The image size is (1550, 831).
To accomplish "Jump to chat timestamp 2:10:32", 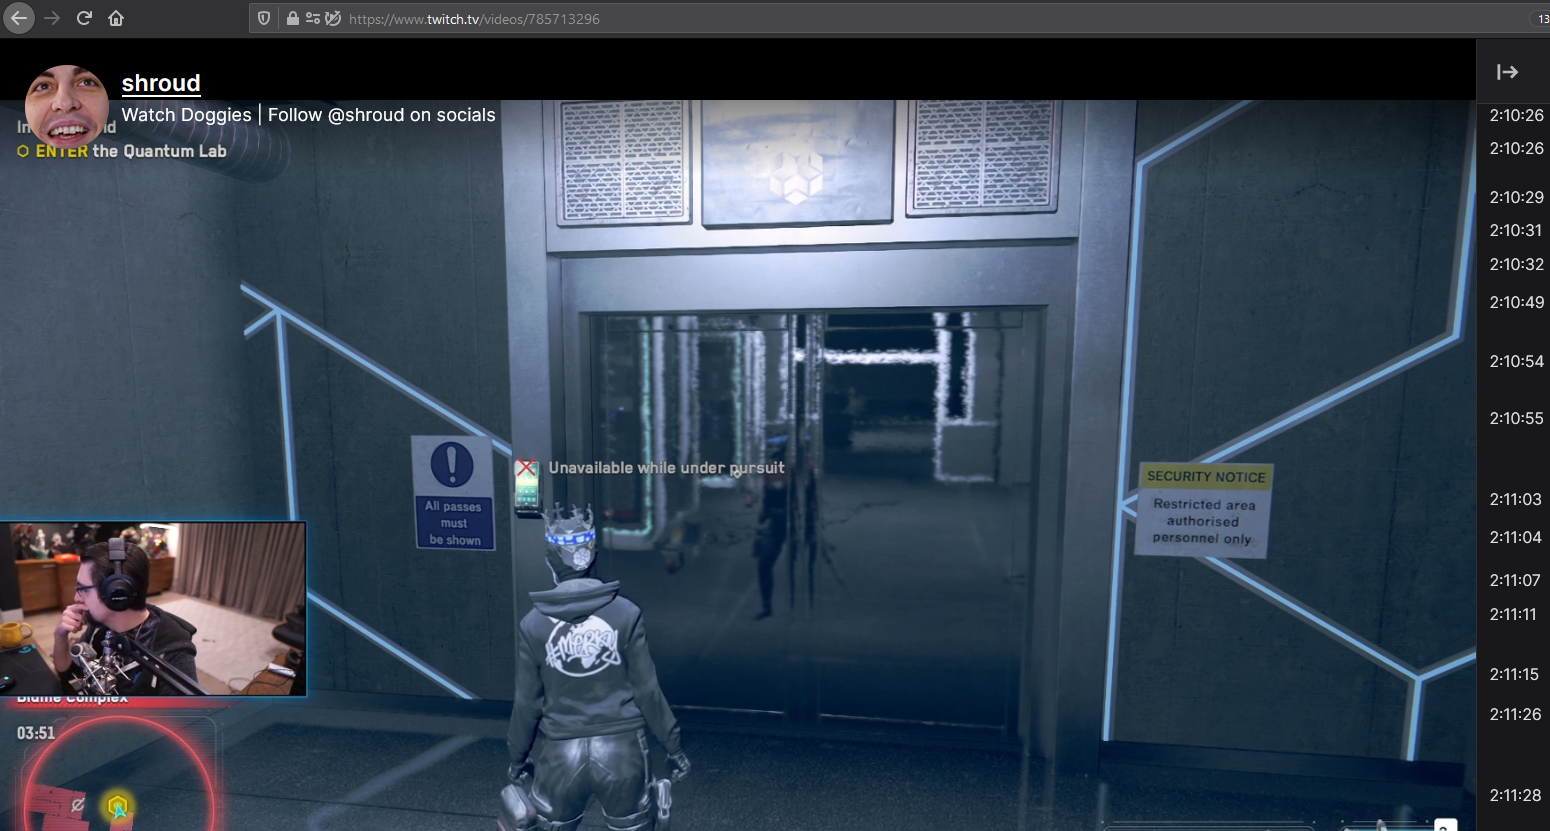I will [x=1516, y=264].
